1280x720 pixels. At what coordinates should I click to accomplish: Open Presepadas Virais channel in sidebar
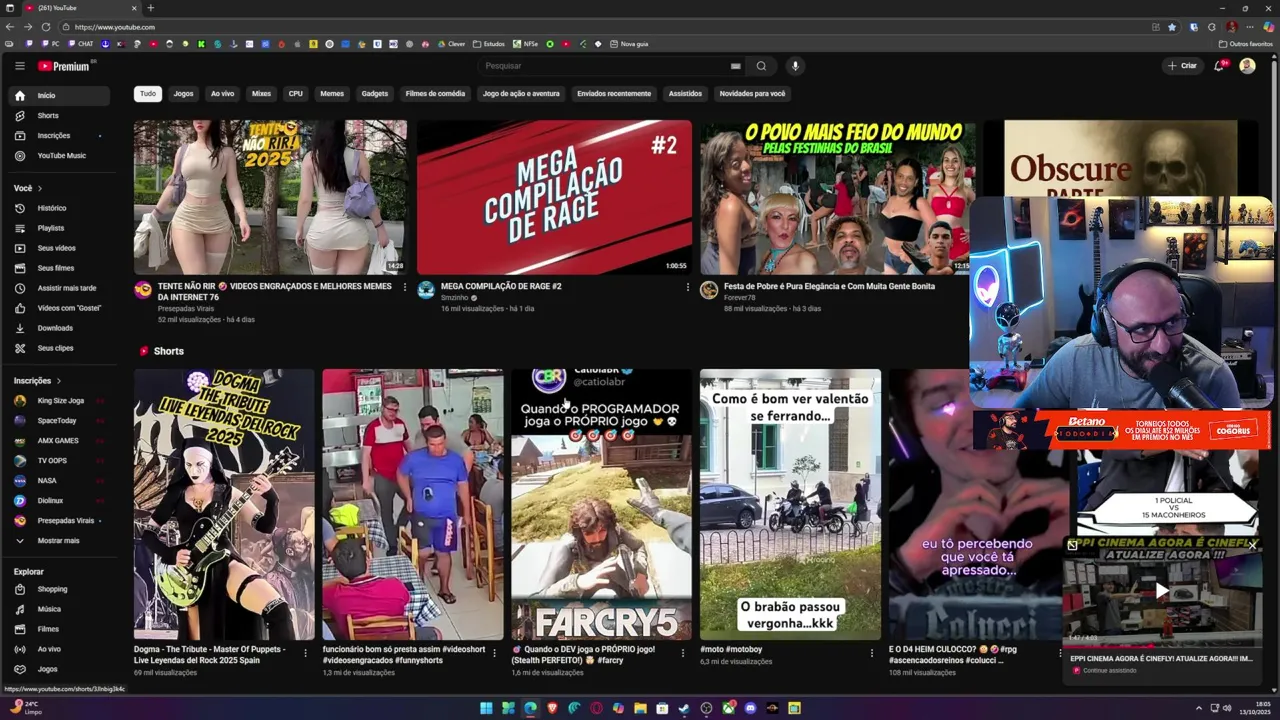coord(60,521)
